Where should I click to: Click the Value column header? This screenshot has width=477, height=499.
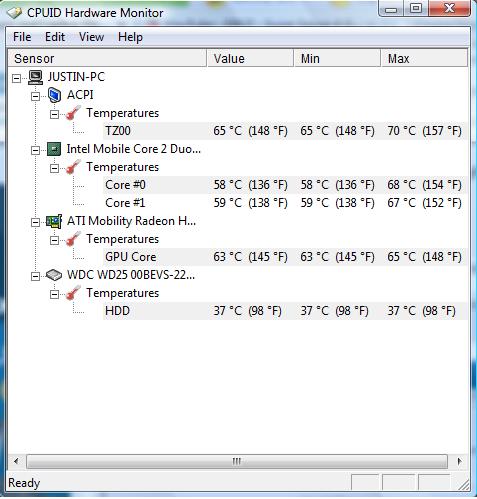250,58
